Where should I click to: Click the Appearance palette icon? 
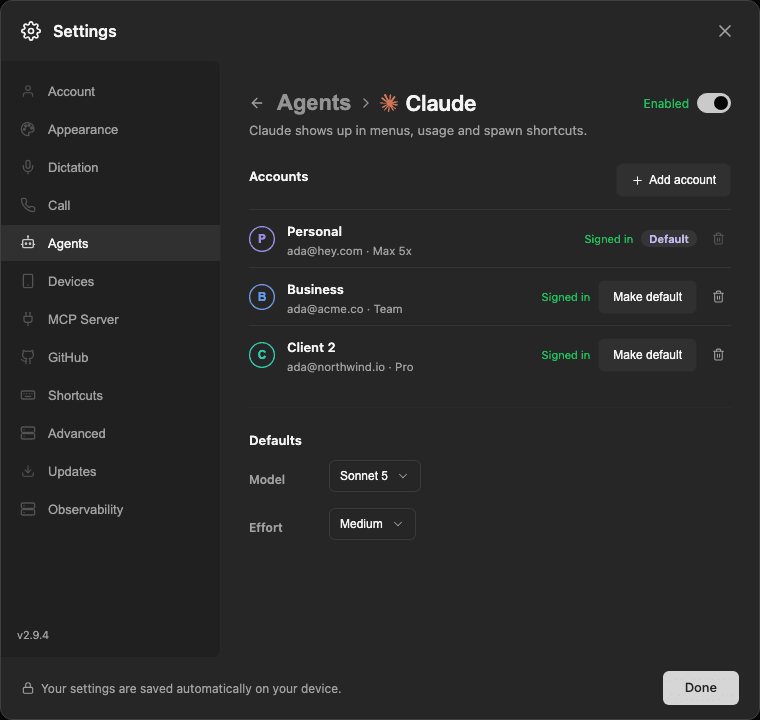[x=28, y=129]
